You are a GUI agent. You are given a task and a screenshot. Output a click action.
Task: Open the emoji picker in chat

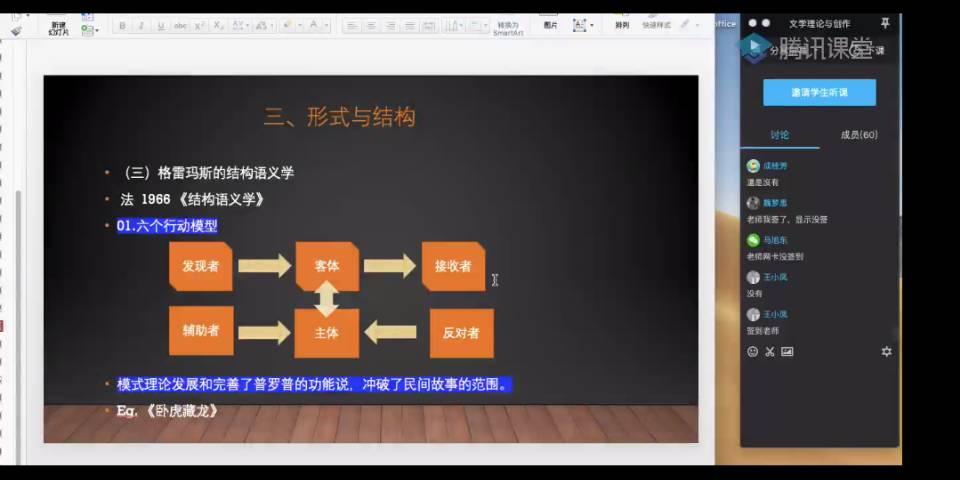pos(753,351)
